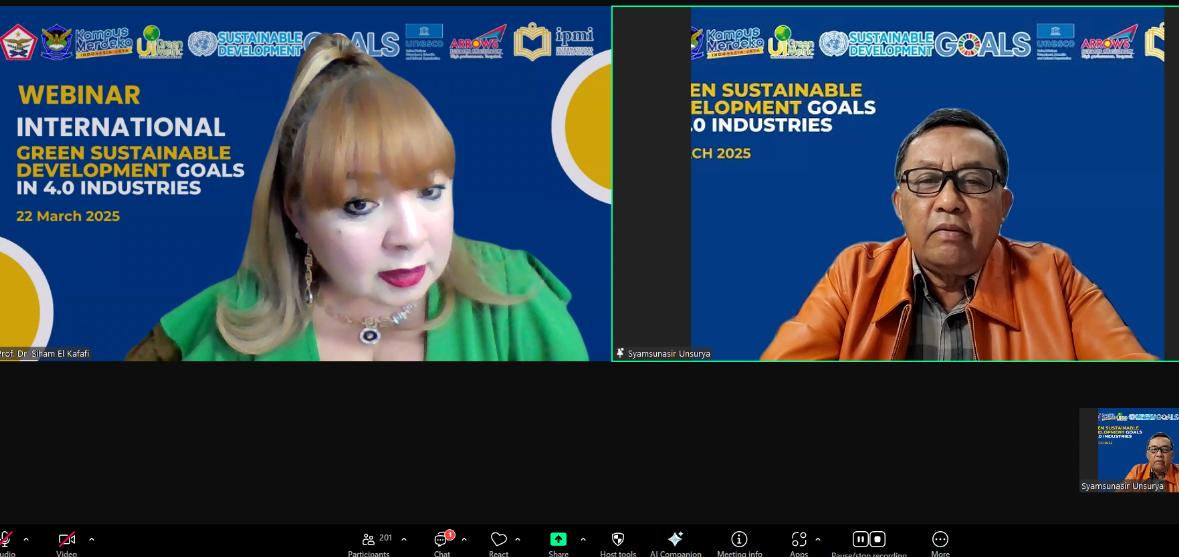Open the Participants panel

pos(370,540)
